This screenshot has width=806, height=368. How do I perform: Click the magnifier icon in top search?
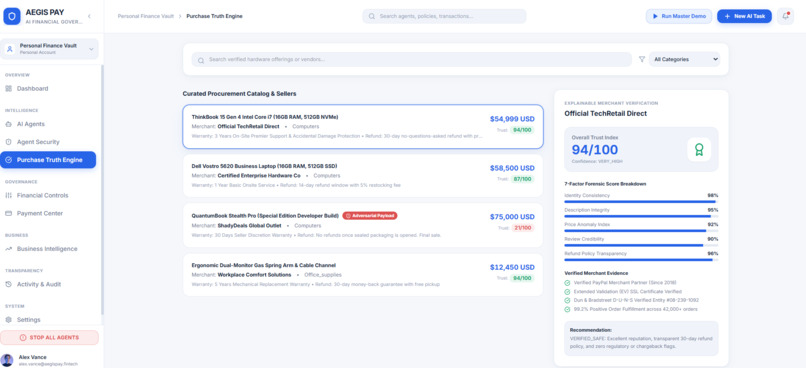pos(372,16)
